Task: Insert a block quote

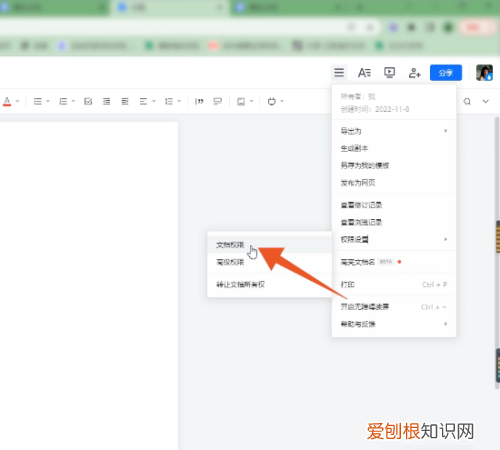Action: pos(199,101)
